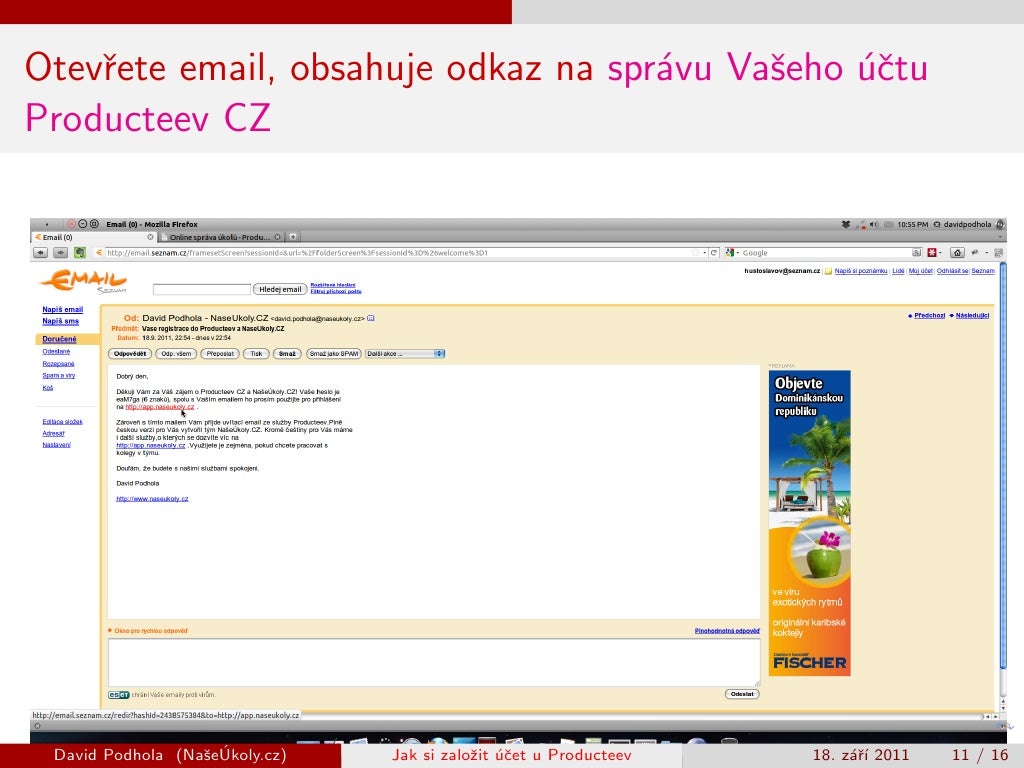Expand the Další akce dropdown
1024x768 pixels.
tap(404, 354)
